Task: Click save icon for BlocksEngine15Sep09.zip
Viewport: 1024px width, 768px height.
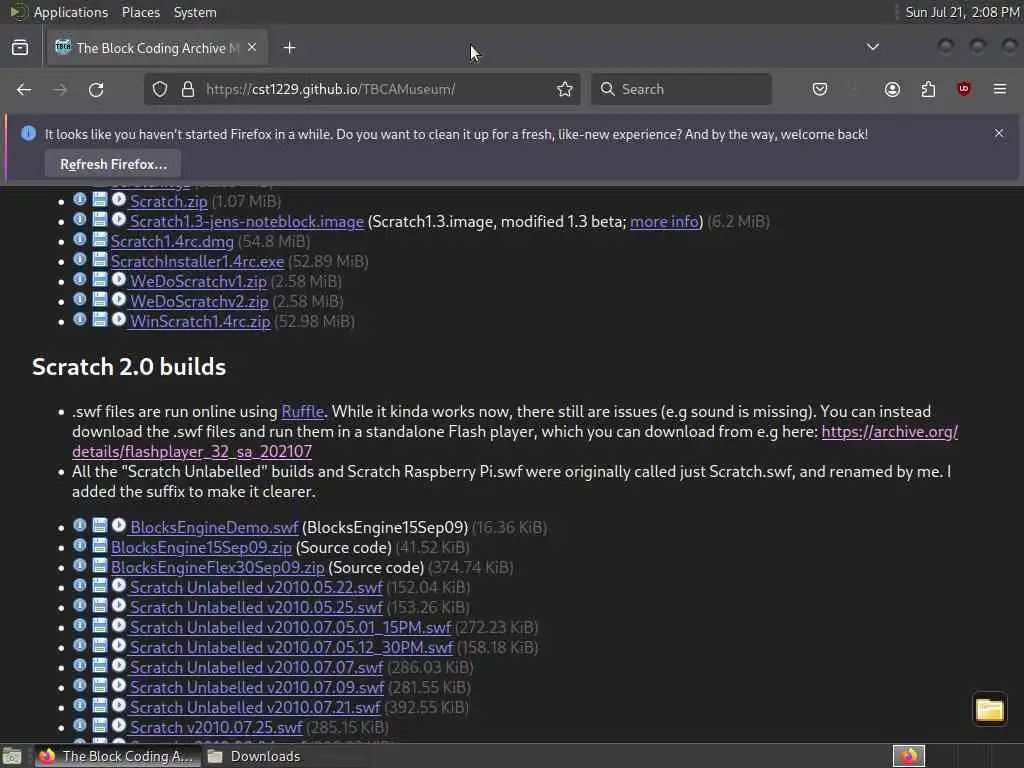Action: coord(99,545)
